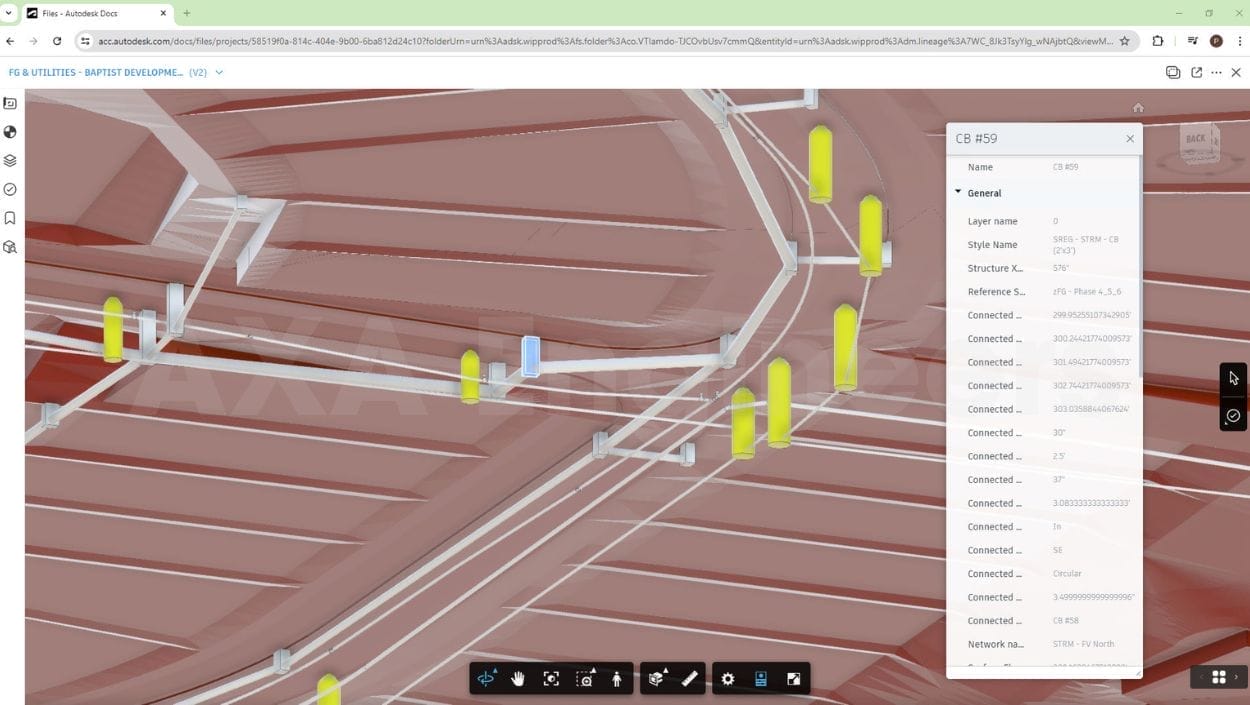Click the BACK face of view cube
The width and height of the screenshot is (1250, 705).
[x=1195, y=139]
